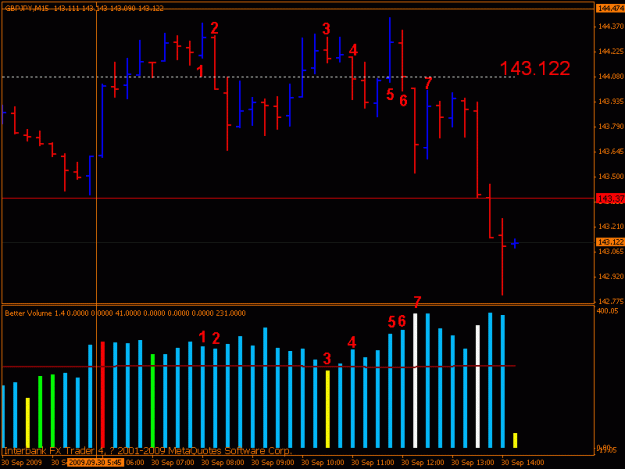The height and width of the screenshot is (469, 625).
Task: Click the 143.790 price axis label
Action: [x=611, y=127]
